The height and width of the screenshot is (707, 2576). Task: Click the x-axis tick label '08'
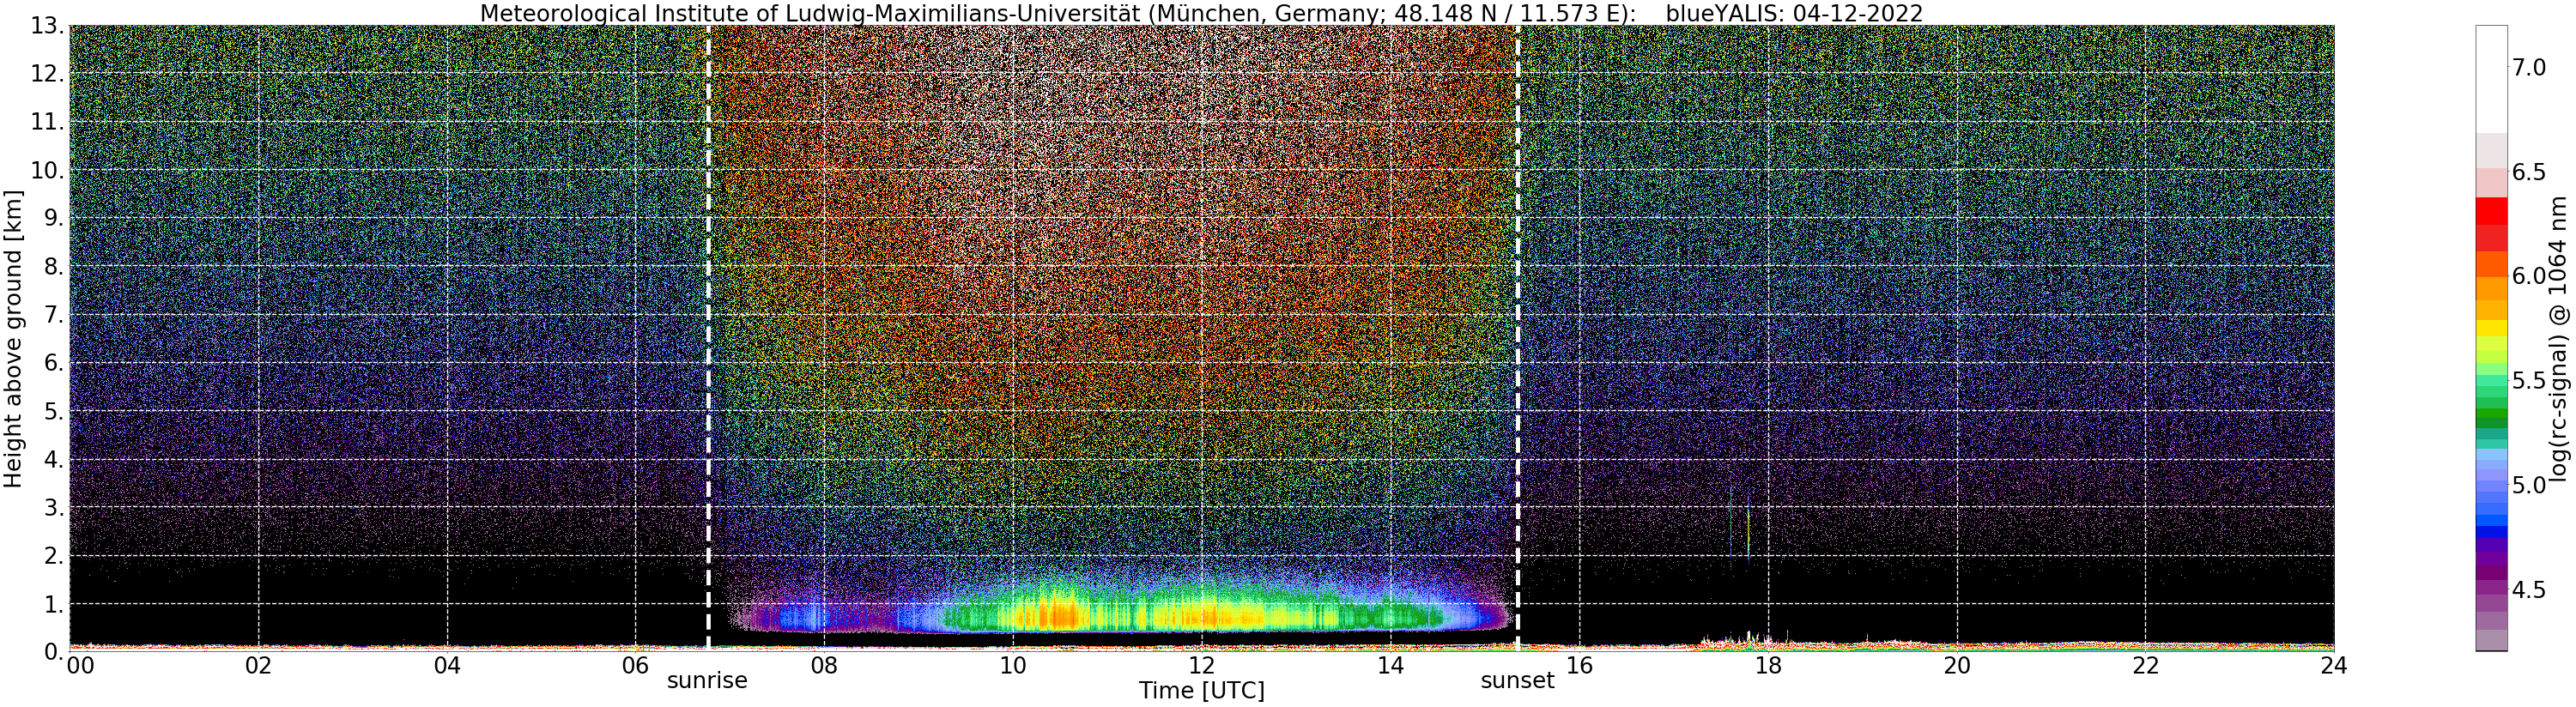click(x=825, y=664)
